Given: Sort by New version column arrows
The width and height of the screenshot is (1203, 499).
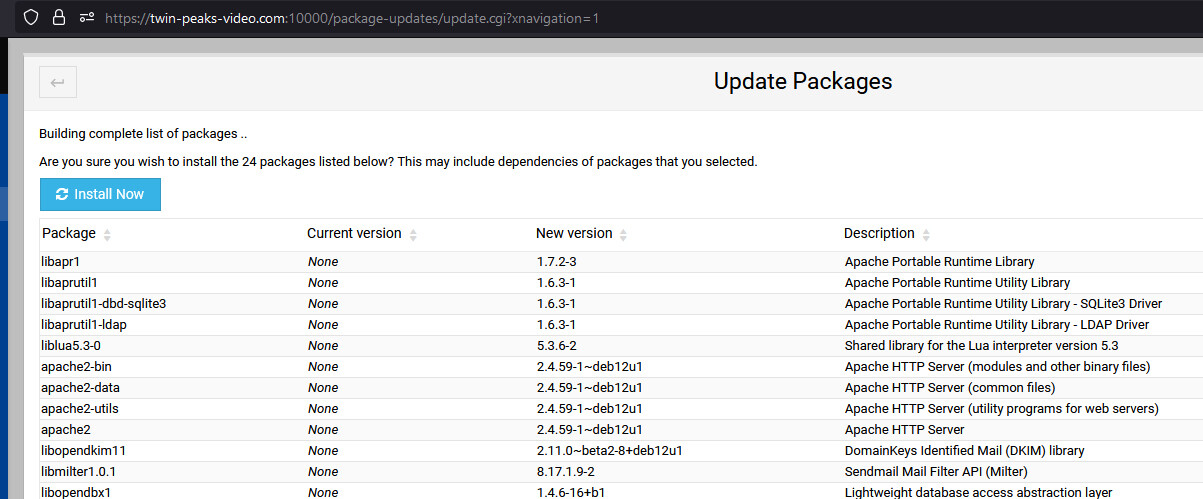Looking at the screenshot, I should coord(624,234).
